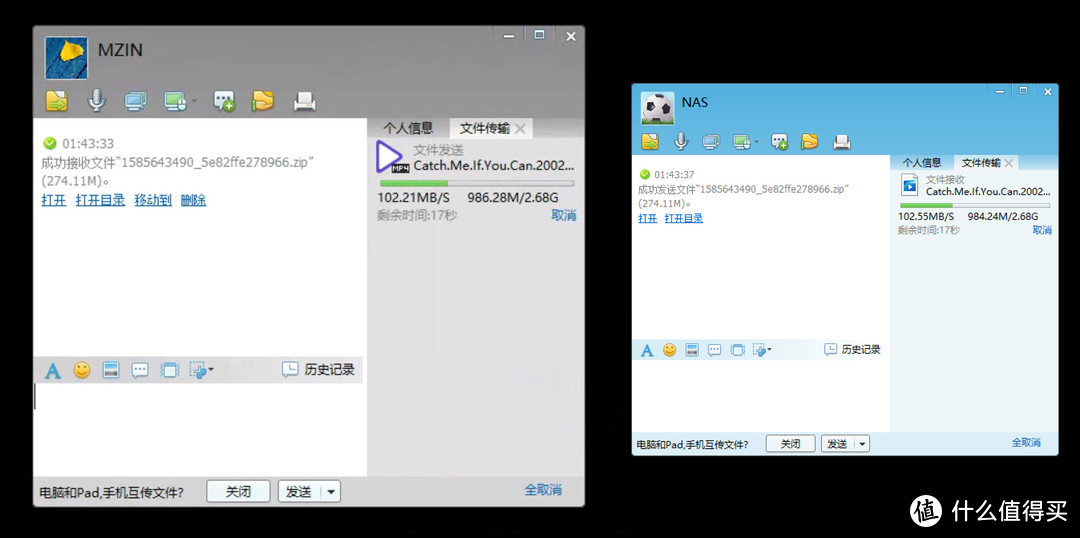Click transfer progress bar in MZIN window

tap(477, 183)
